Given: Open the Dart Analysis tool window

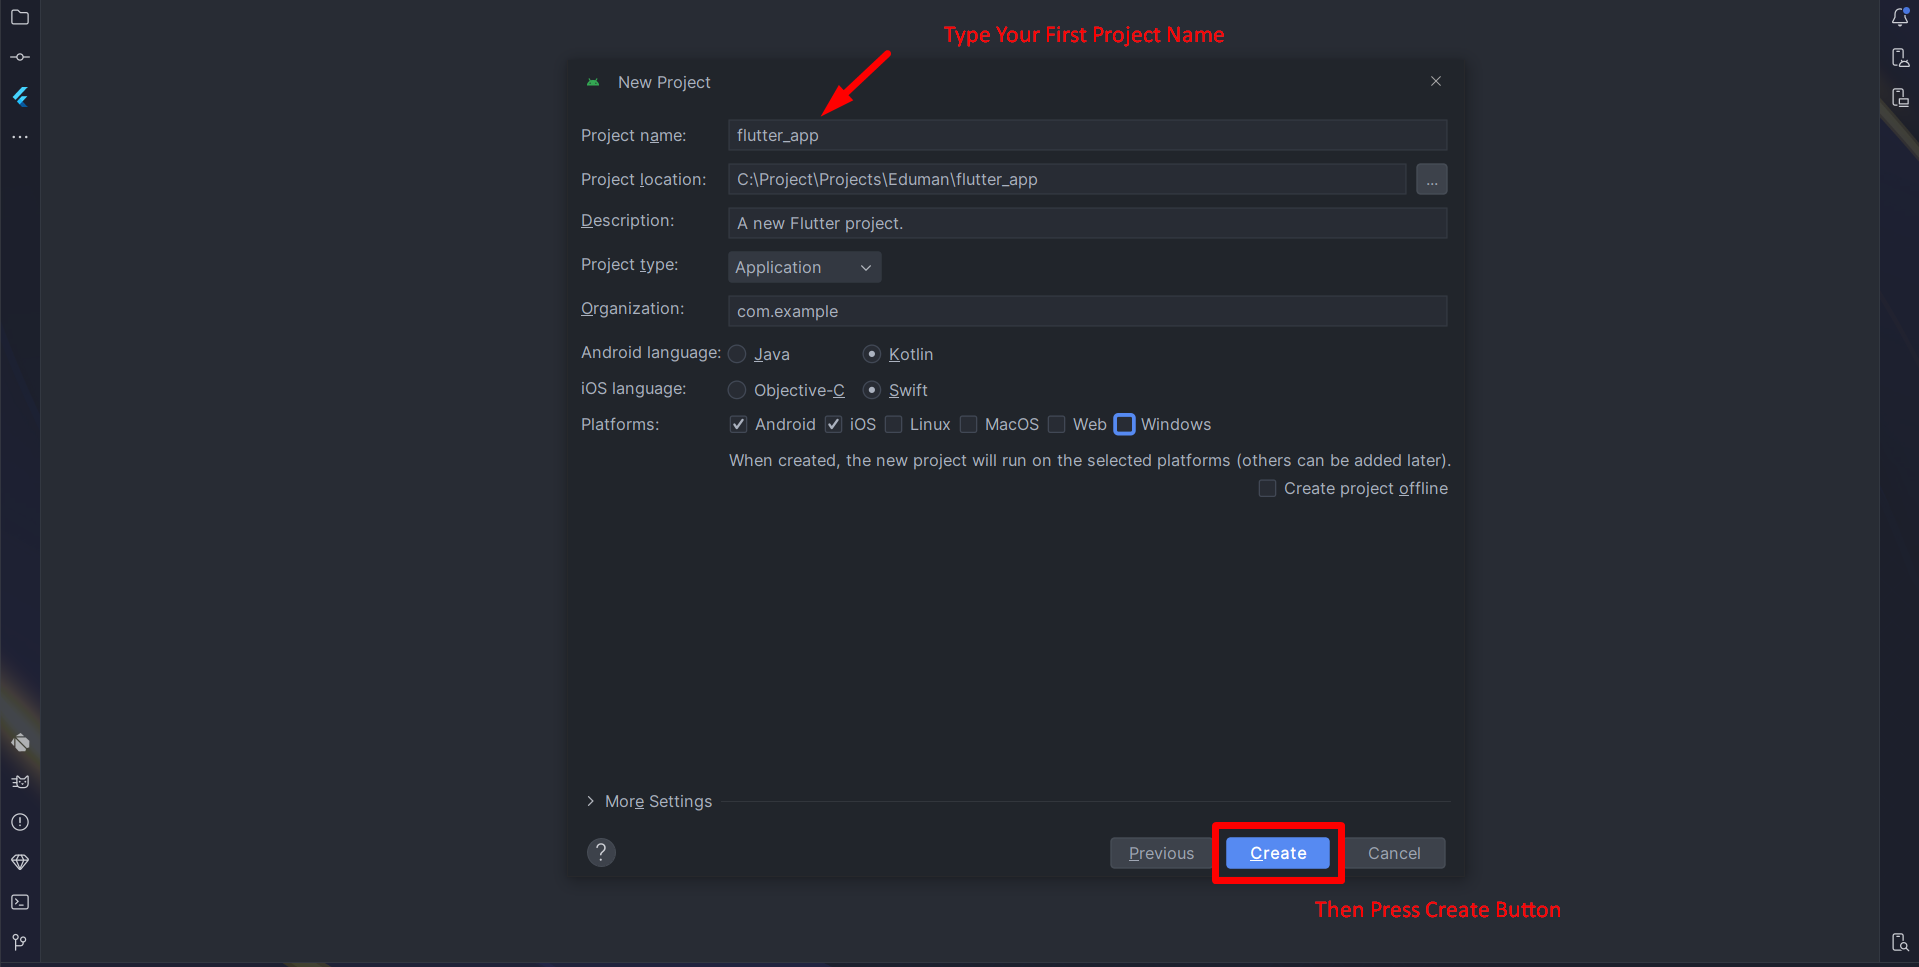Looking at the screenshot, I should click(x=20, y=742).
